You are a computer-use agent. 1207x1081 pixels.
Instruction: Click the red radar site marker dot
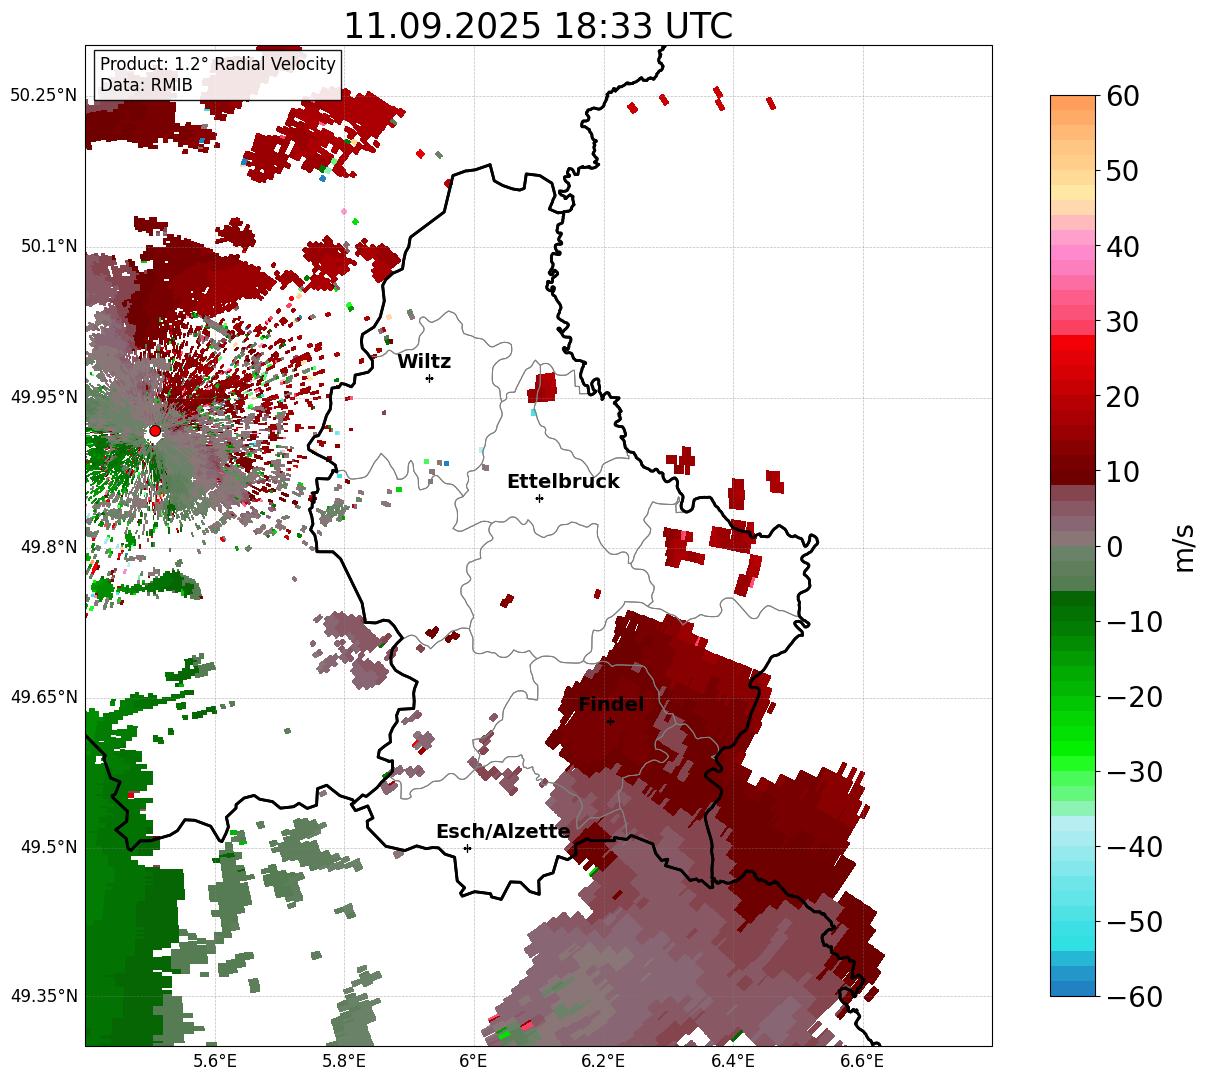click(x=155, y=431)
